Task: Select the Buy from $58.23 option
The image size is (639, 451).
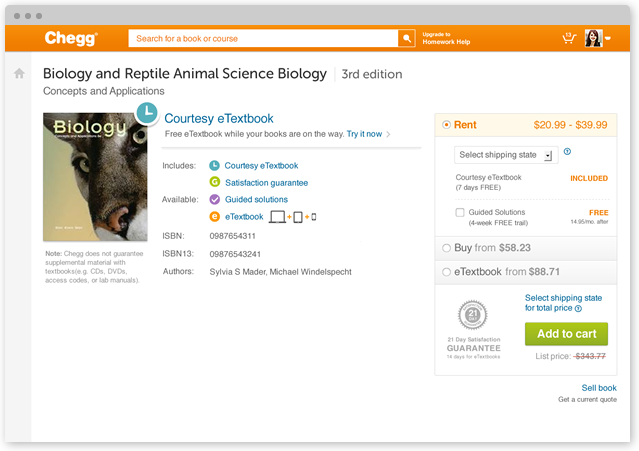Action: click(x=446, y=248)
